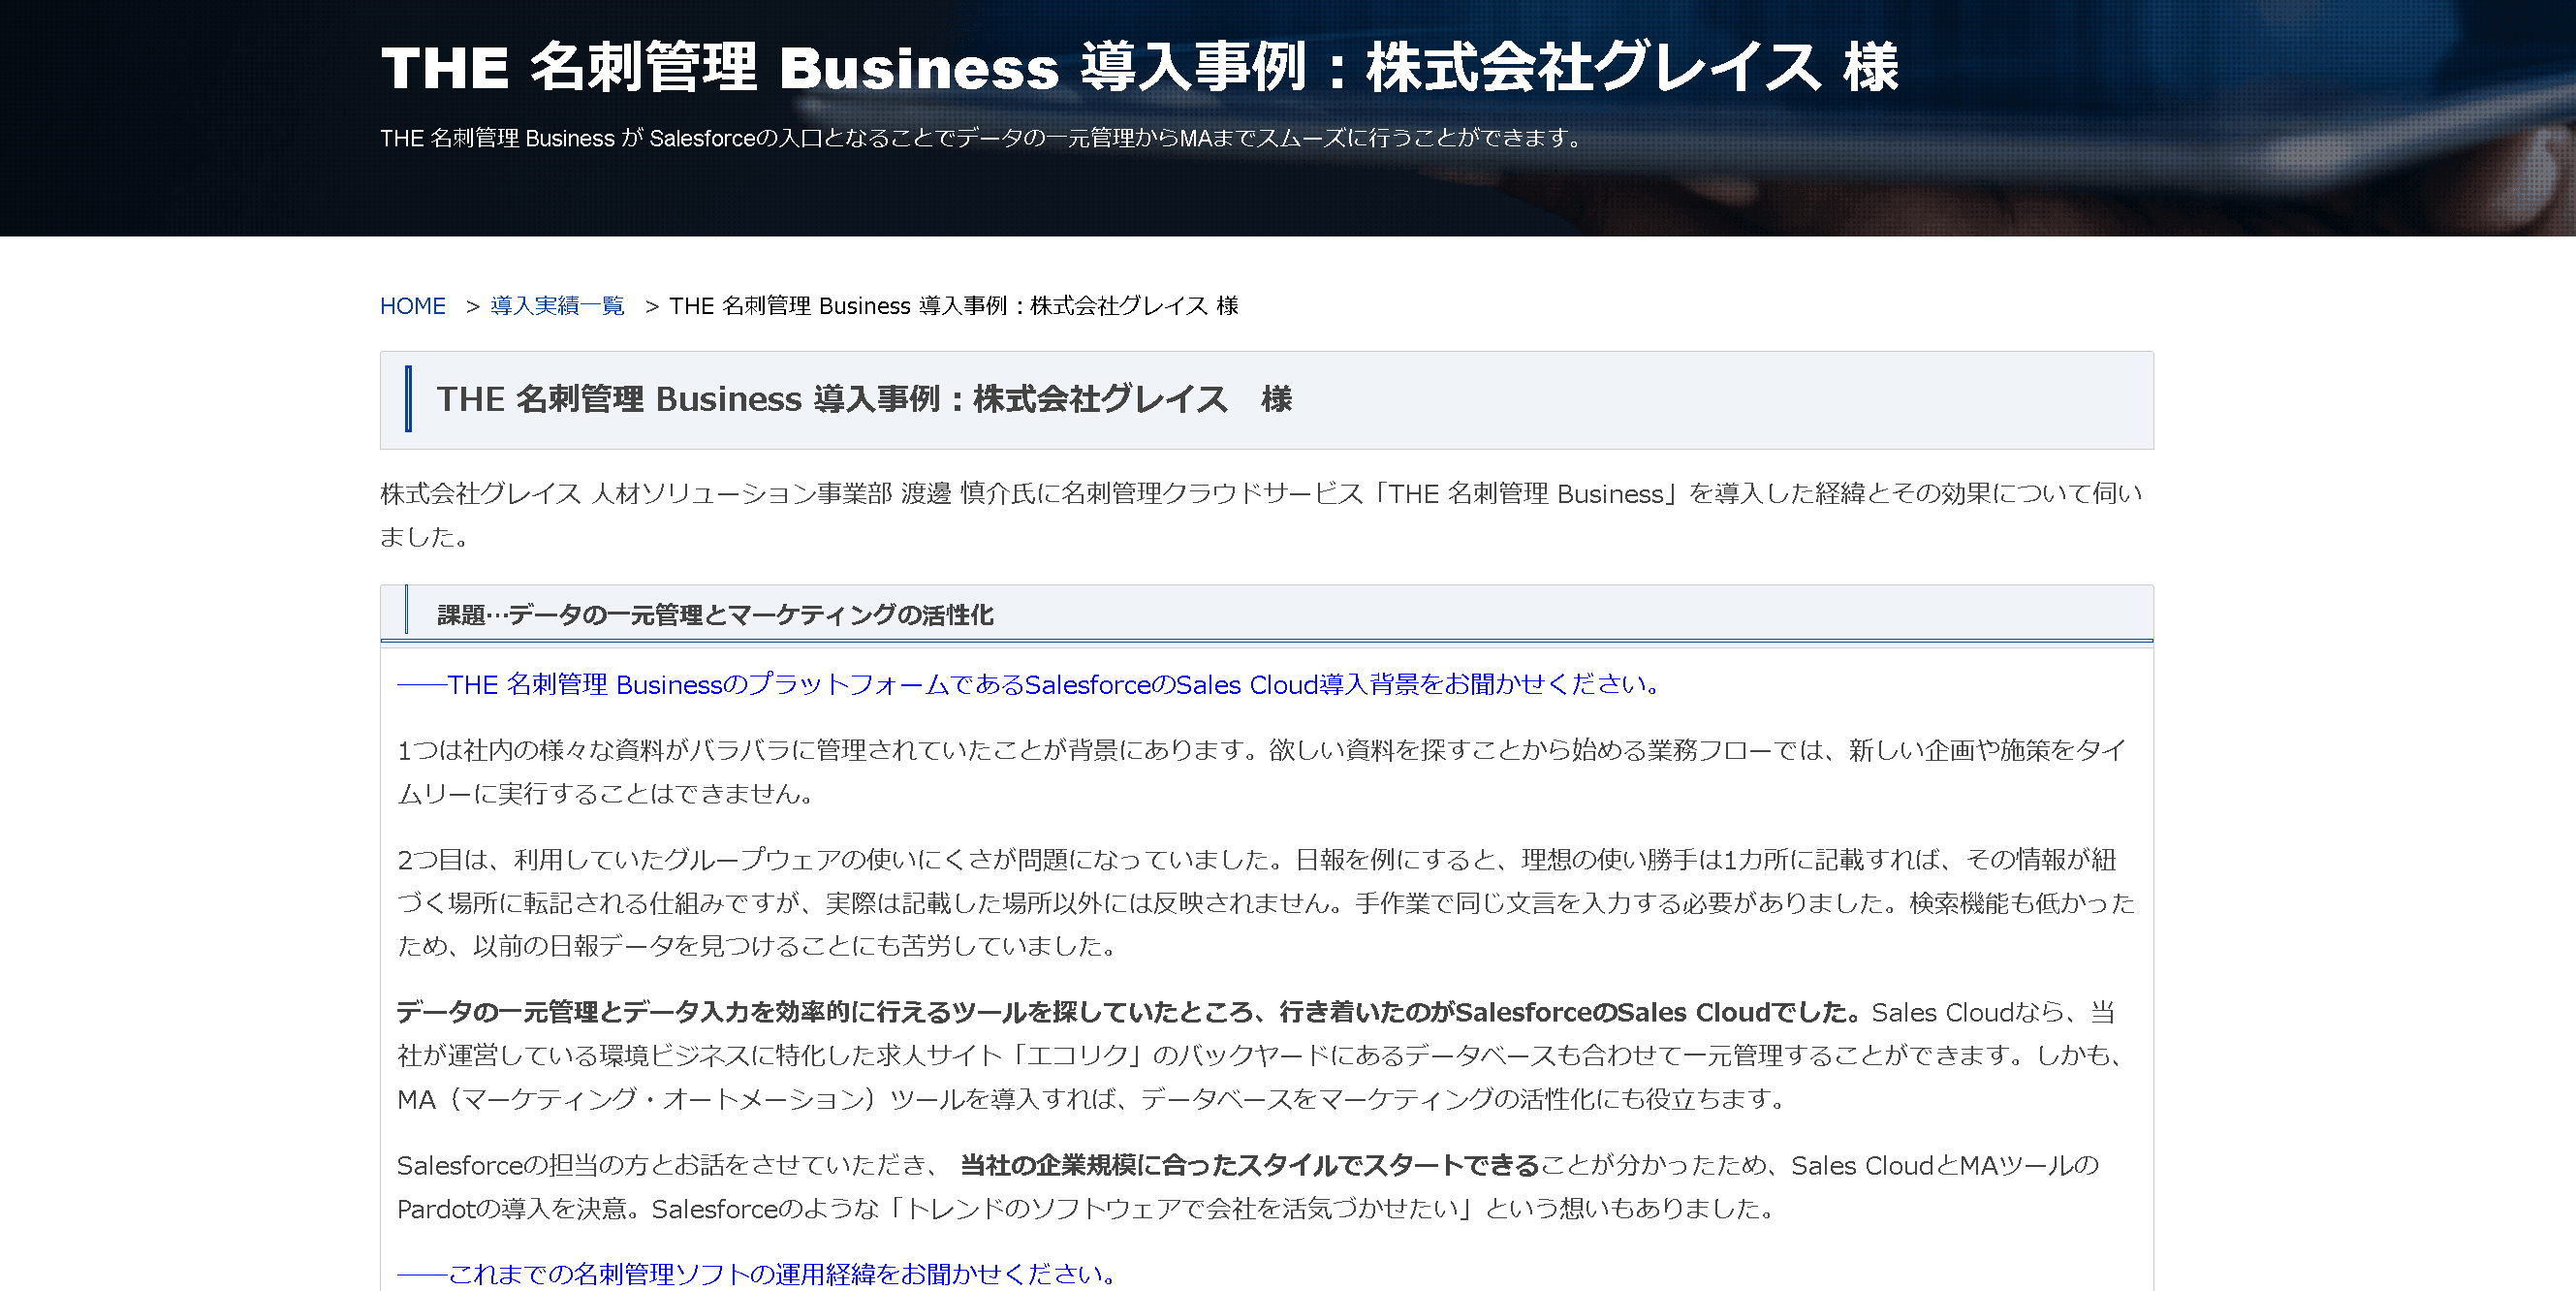Click the gray section heading 導入事例:株式会社グレイス

tap(864, 400)
